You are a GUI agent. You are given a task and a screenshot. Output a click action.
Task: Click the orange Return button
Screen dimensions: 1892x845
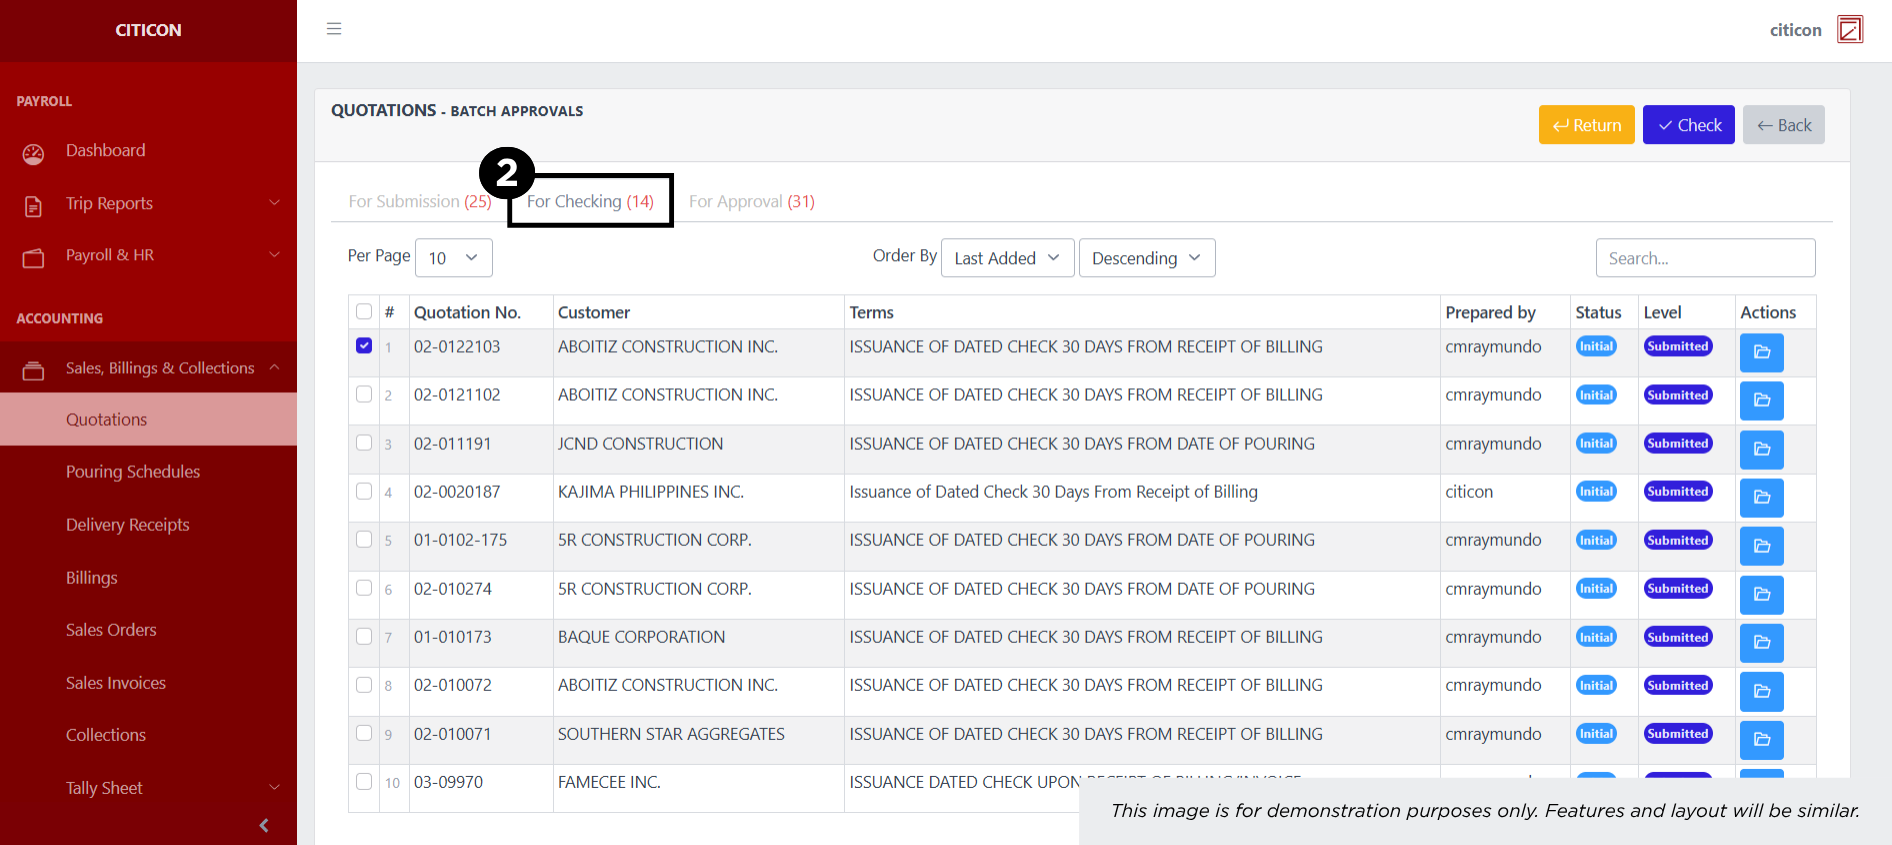pyautogui.click(x=1586, y=125)
